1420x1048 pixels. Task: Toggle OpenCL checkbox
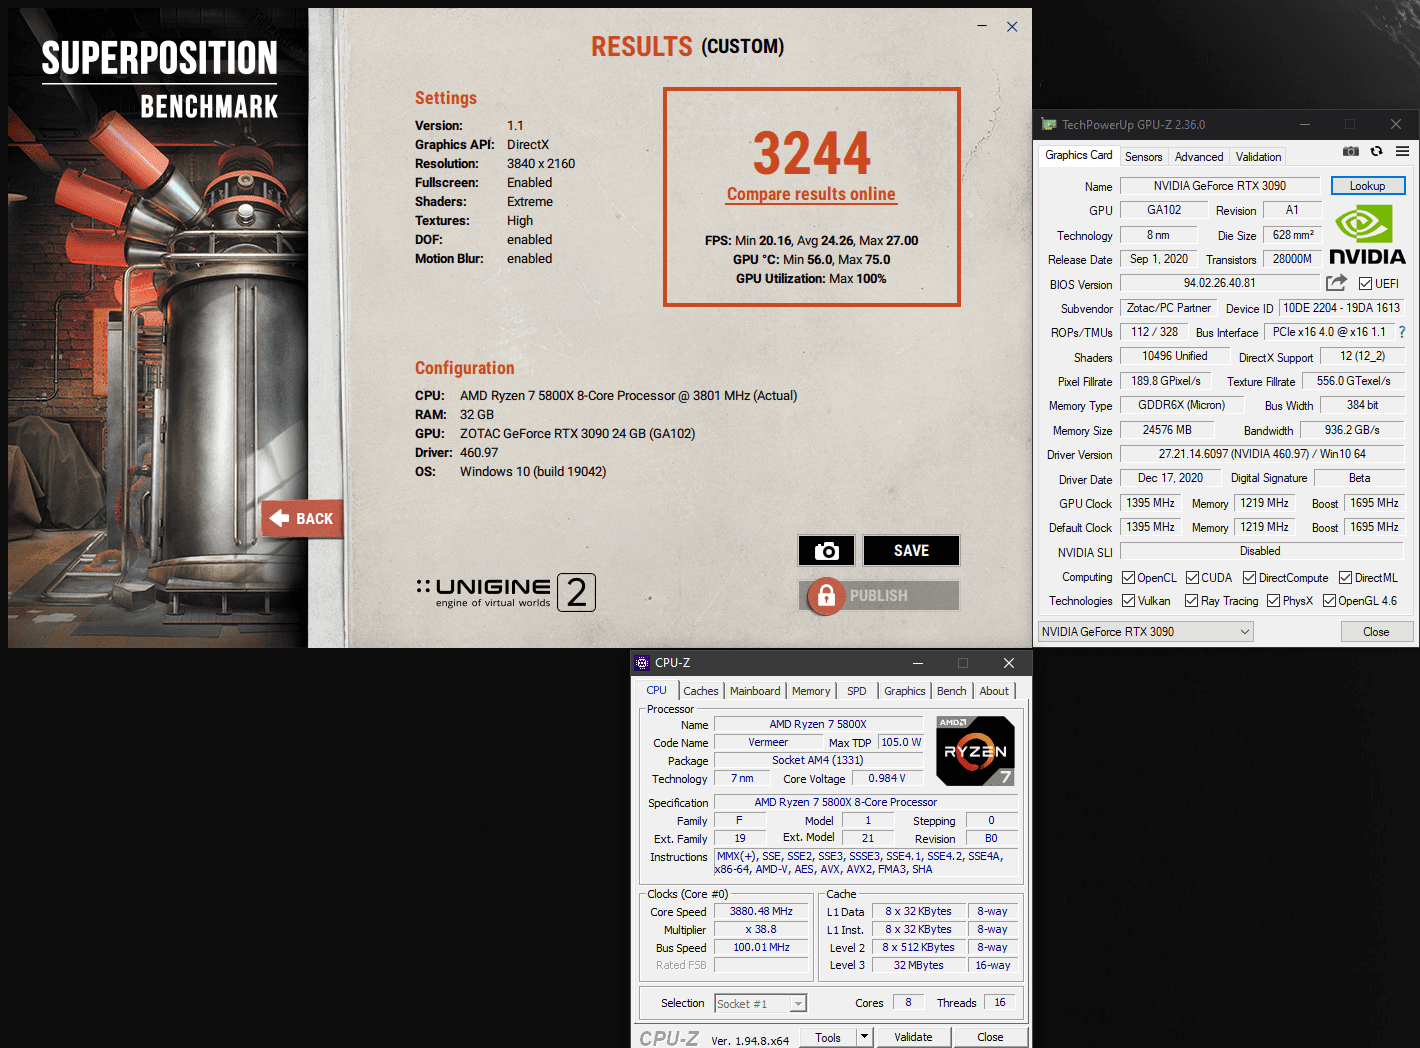tap(1128, 578)
